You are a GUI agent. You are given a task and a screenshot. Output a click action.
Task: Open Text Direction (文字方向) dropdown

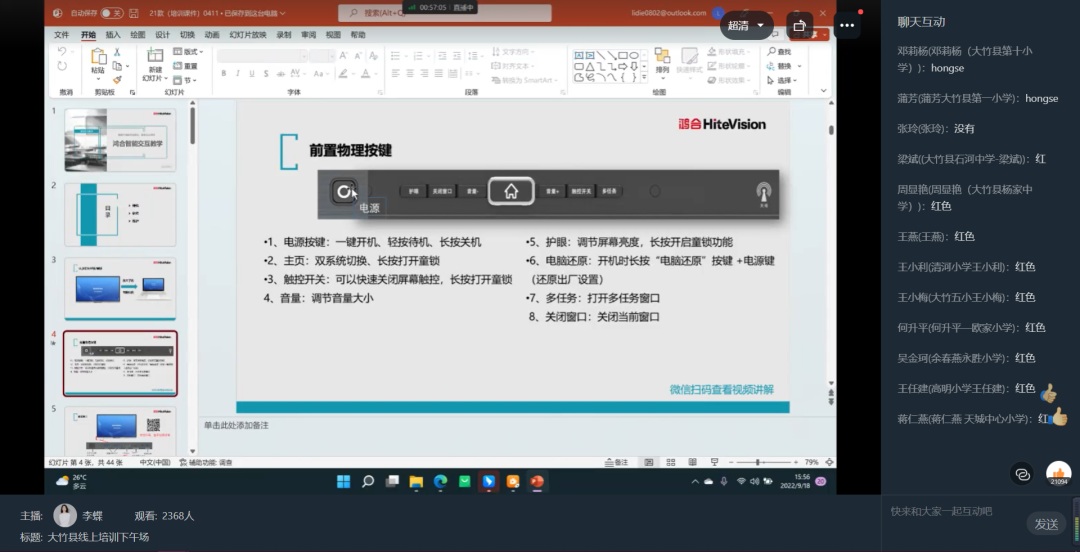tap(513, 52)
